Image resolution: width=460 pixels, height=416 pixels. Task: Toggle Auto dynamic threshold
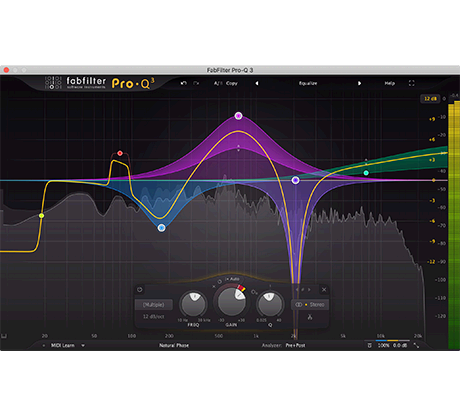233,279
